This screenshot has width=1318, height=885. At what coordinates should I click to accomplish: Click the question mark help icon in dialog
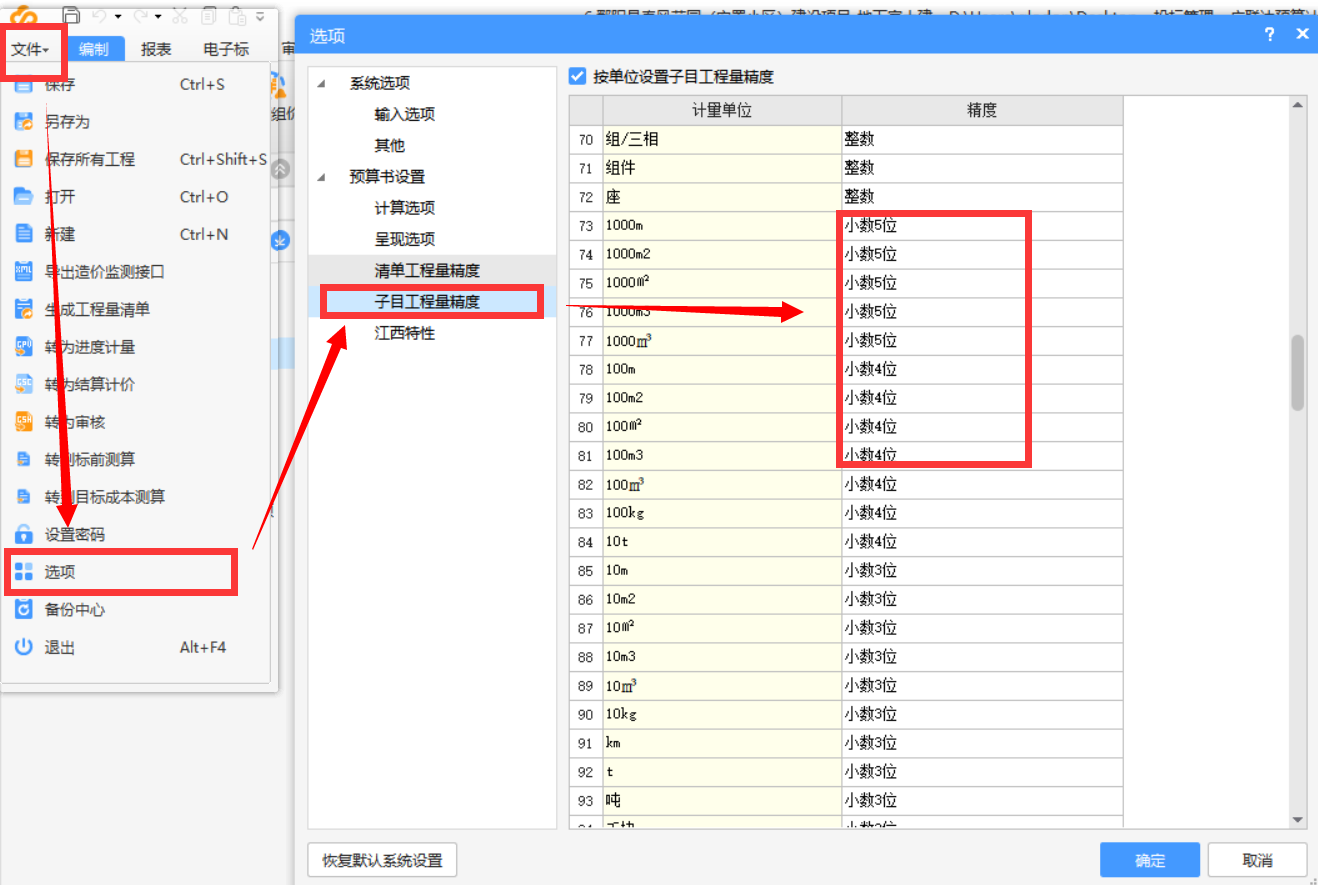point(1270,34)
